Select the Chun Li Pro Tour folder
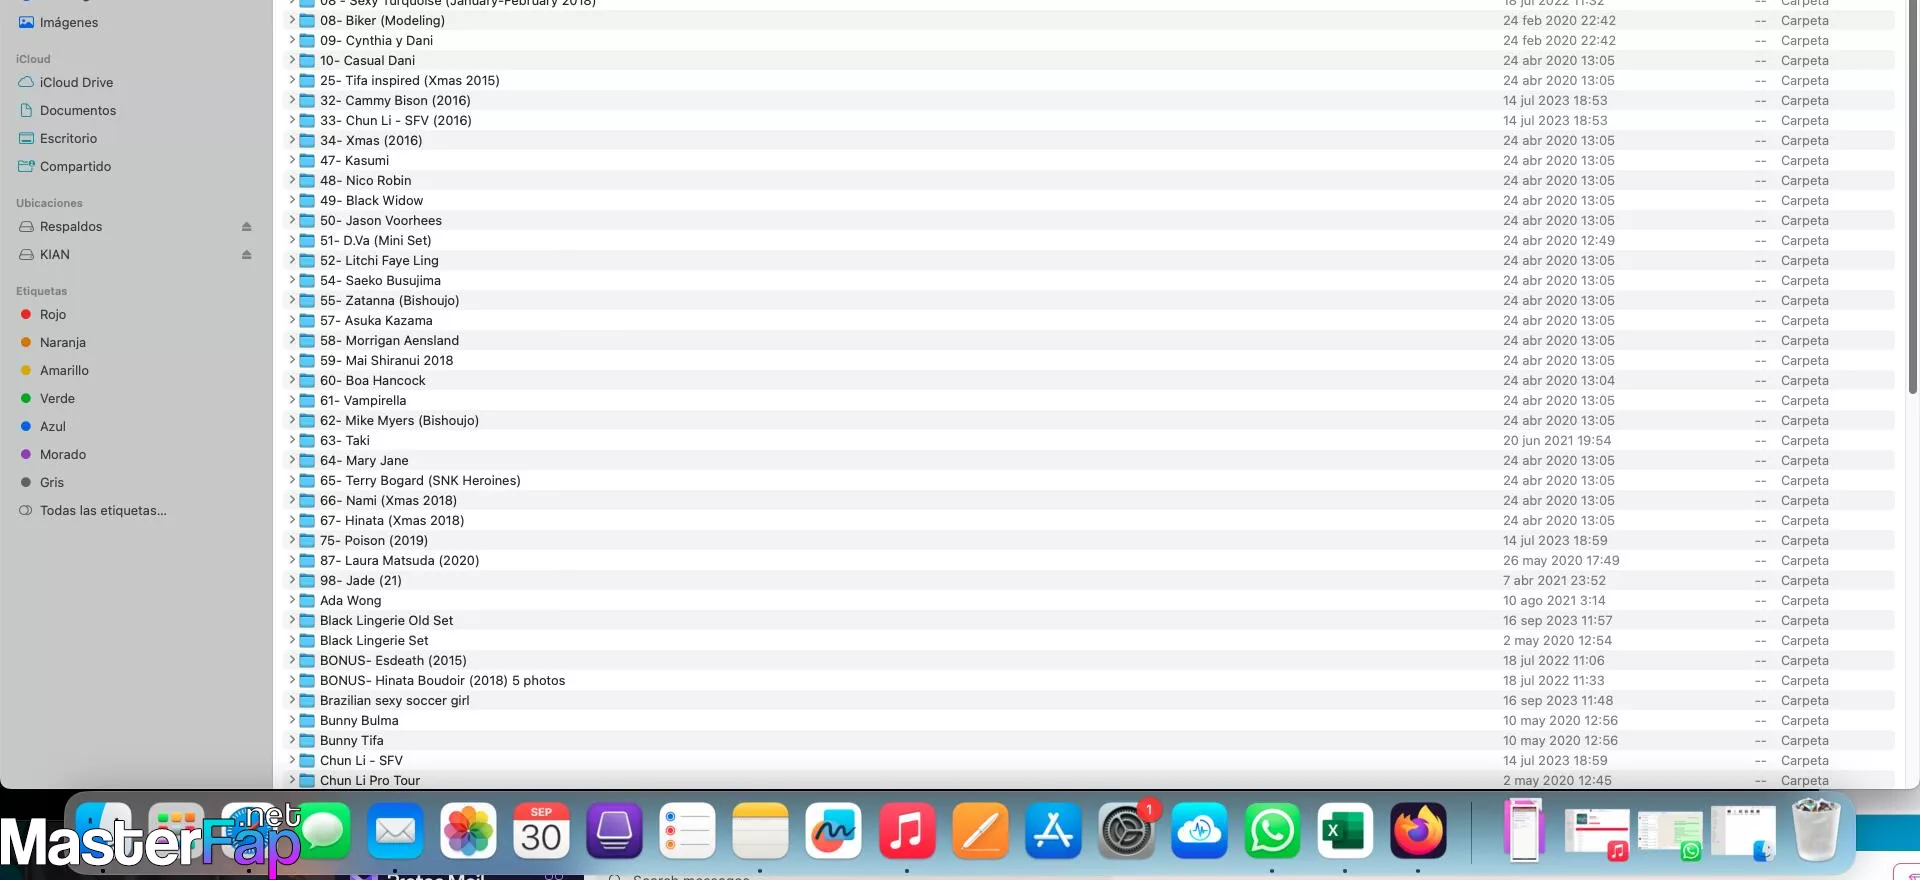This screenshot has width=1920, height=880. tap(370, 780)
